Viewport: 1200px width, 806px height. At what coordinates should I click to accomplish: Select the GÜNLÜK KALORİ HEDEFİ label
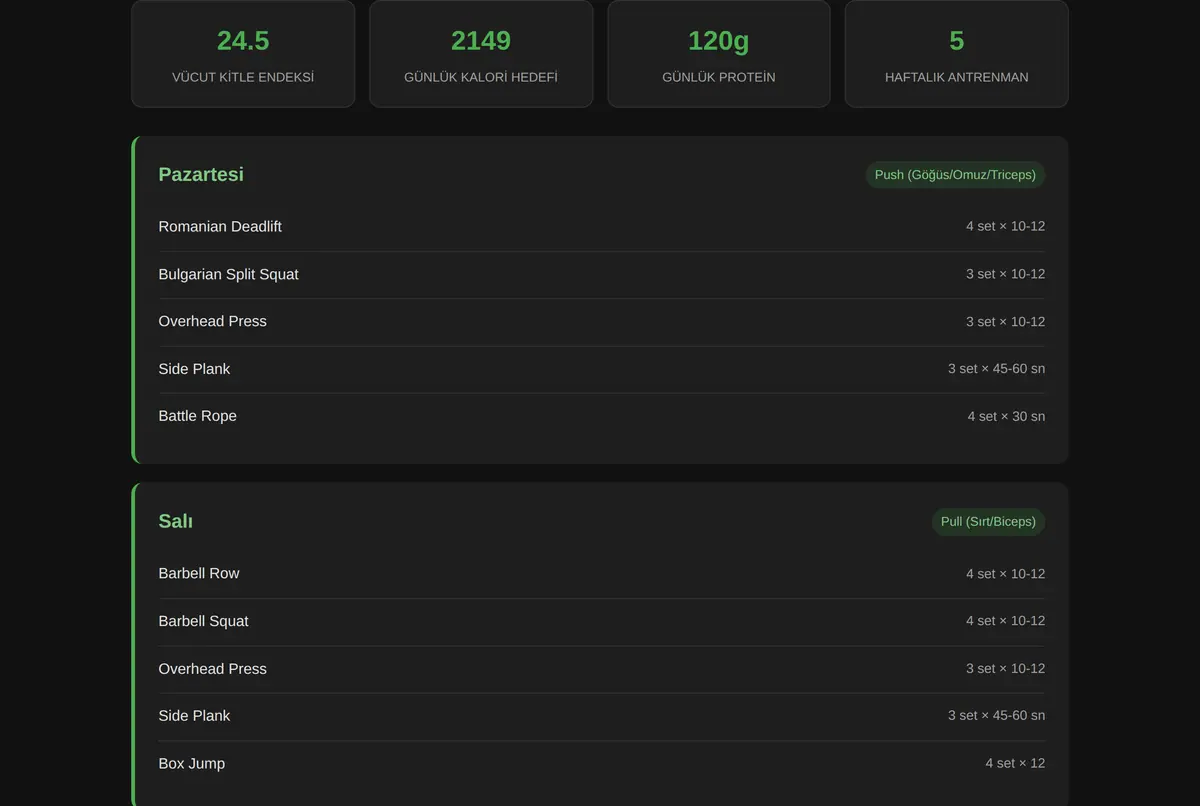tap(481, 77)
